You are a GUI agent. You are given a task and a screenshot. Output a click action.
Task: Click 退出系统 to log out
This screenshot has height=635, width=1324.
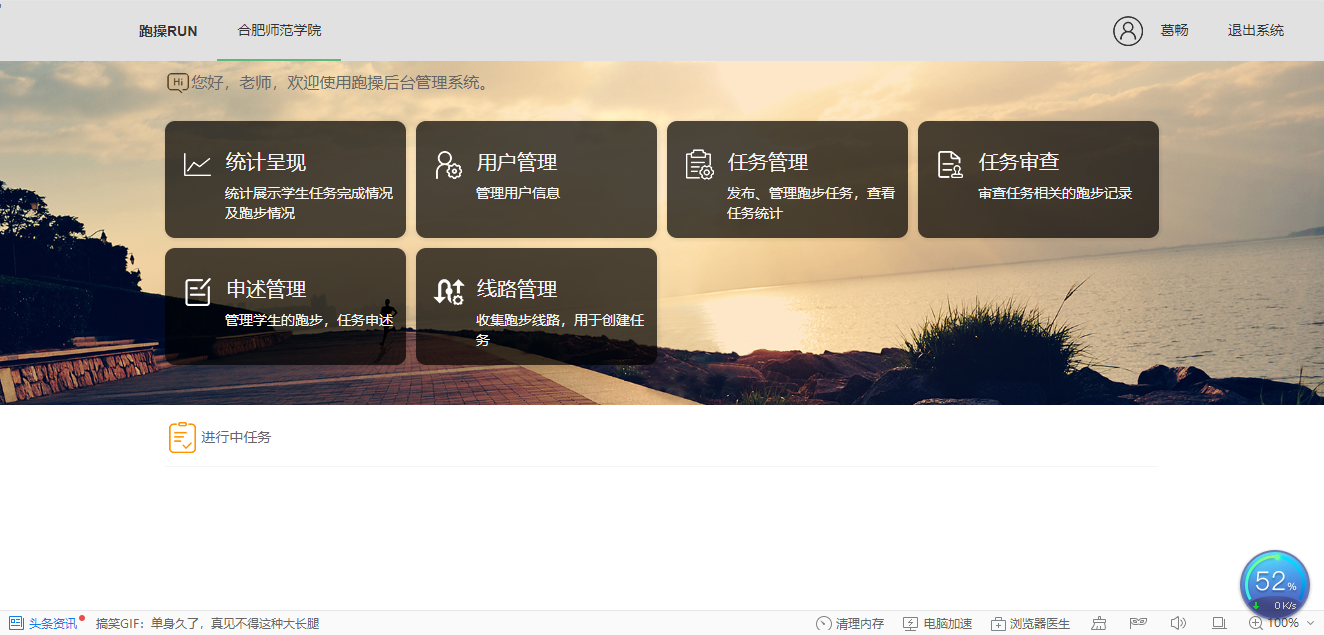[x=1255, y=31]
